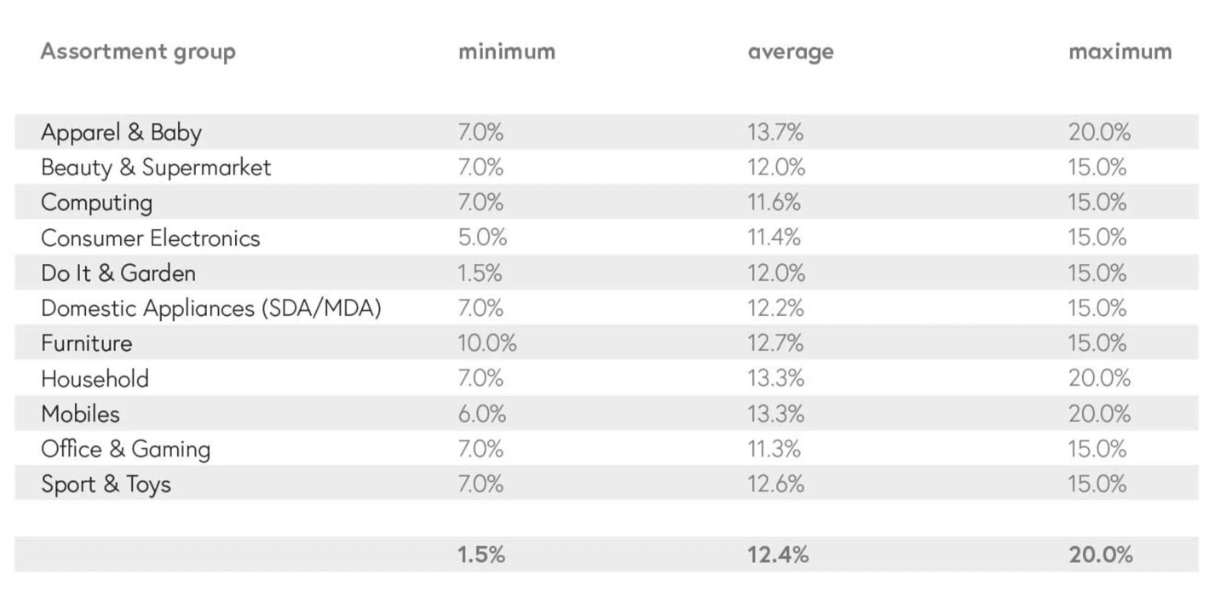Click the 'Computing' row label
This screenshot has height=599, width=1208.
pos(97,202)
